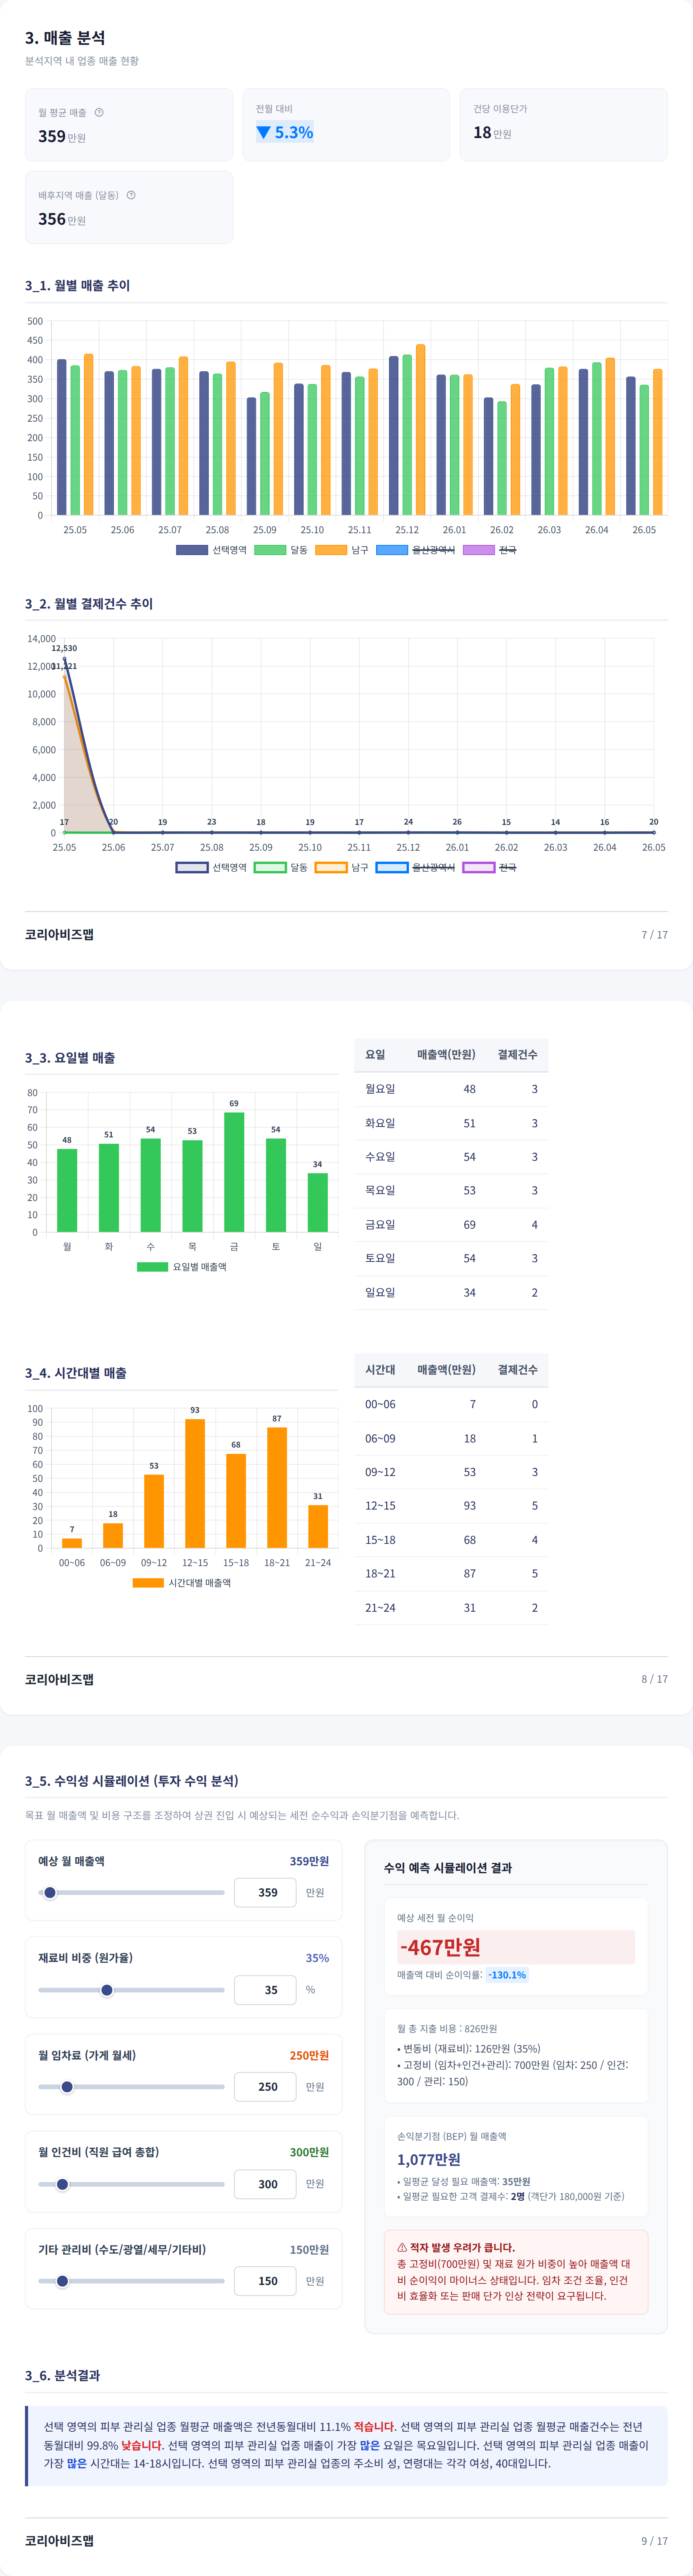Click the 기타 관리비 slider handle
The height and width of the screenshot is (2576, 693).
pyautogui.click(x=62, y=2281)
